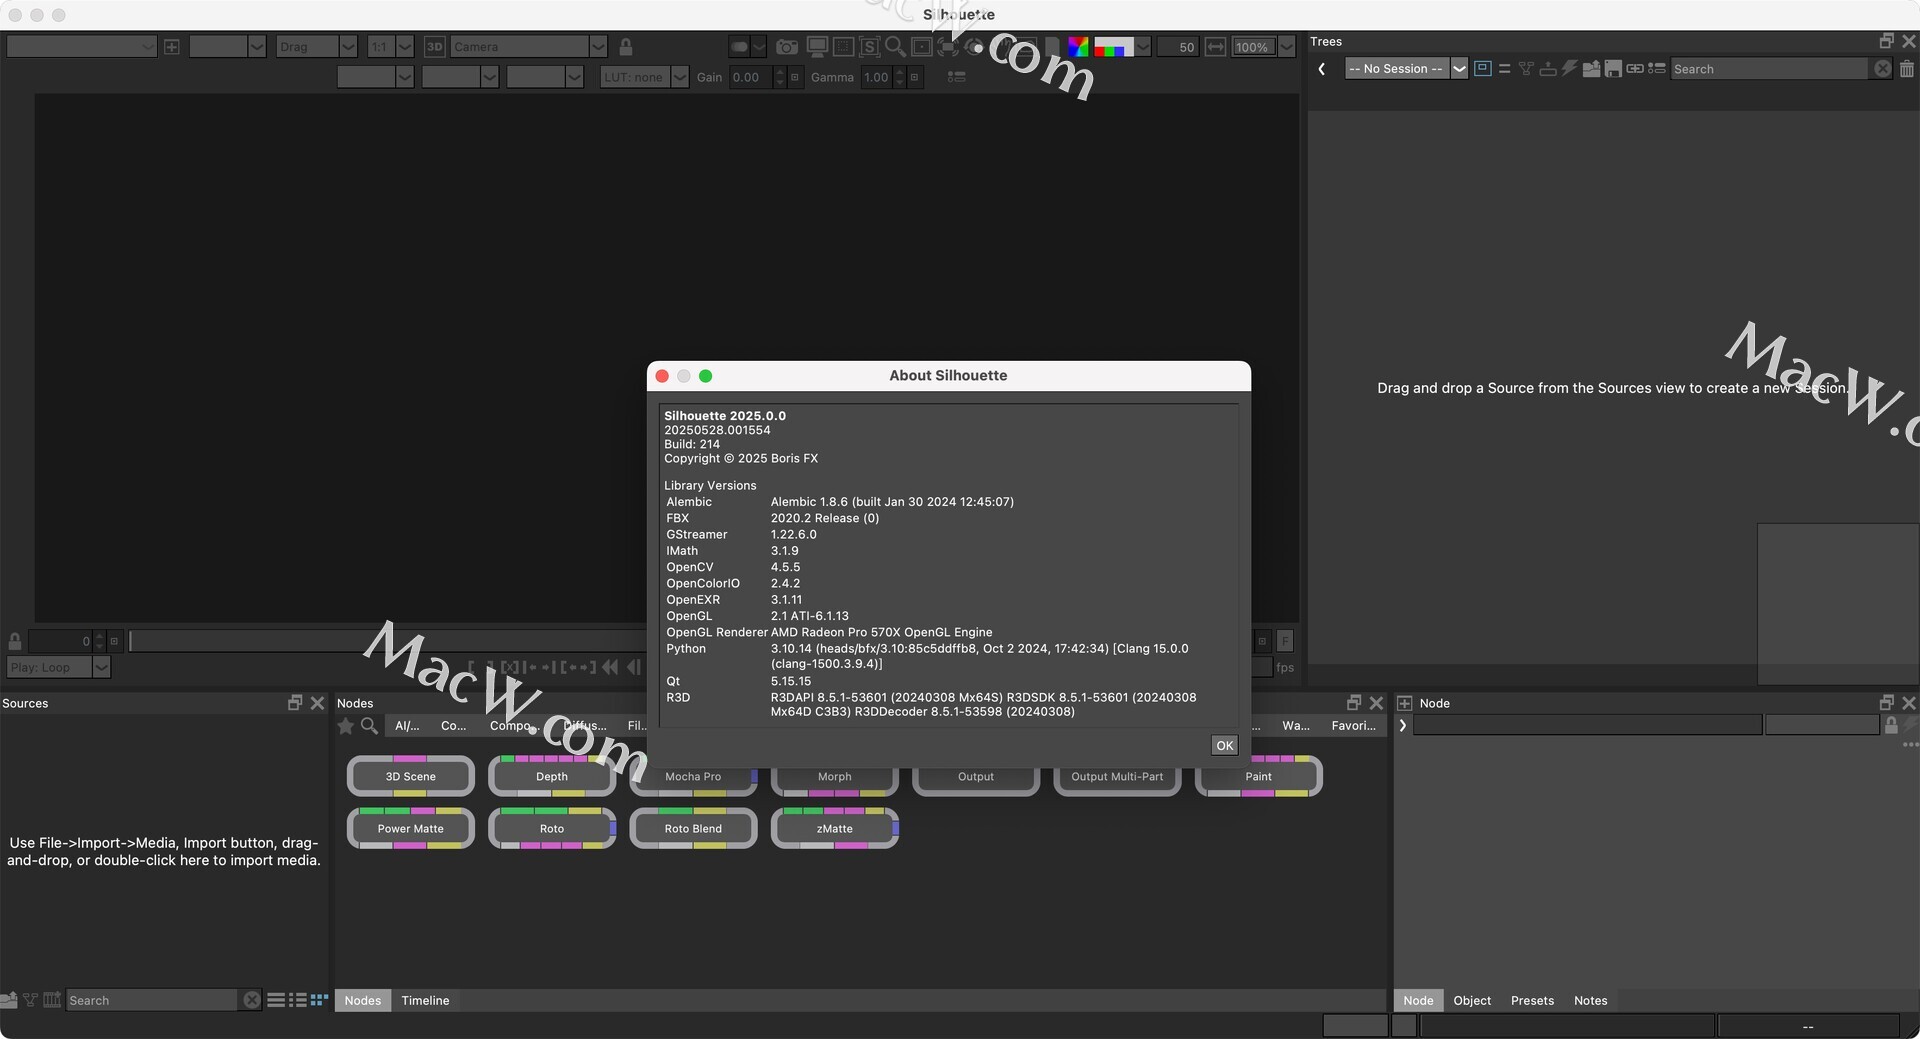Dismiss the About Silhouette dialog with OK

click(1224, 745)
